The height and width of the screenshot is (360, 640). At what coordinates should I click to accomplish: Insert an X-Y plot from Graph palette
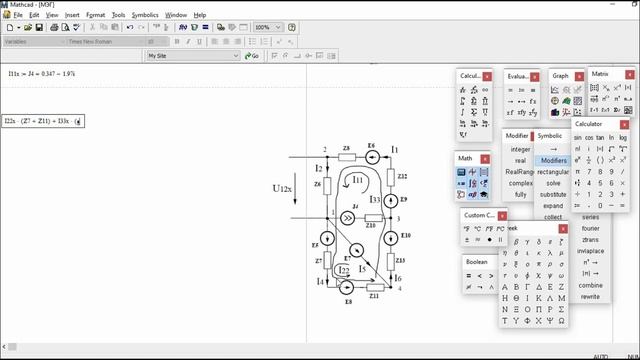click(555, 89)
